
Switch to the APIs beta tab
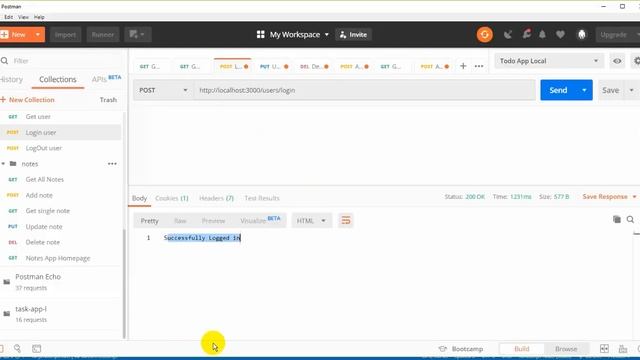[x=106, y=79]
